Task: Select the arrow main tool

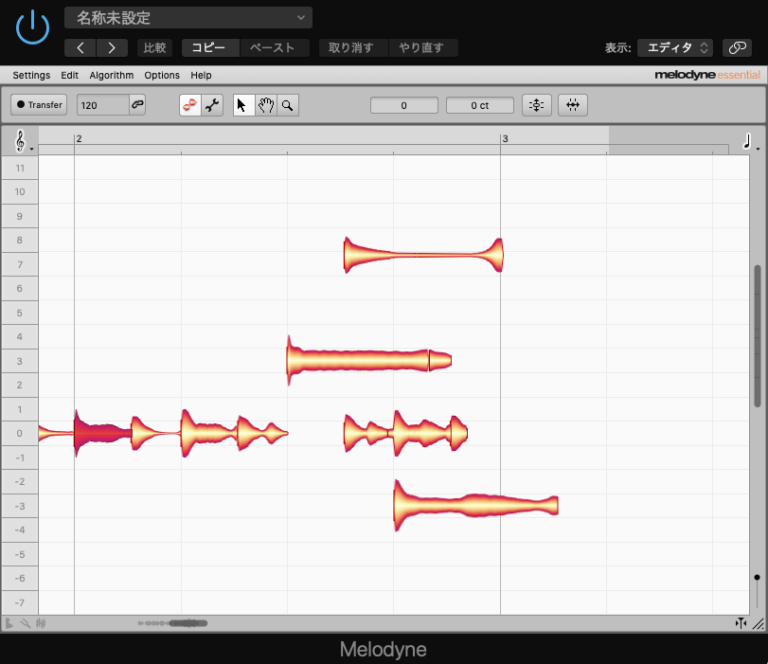Action: pyautogui.click(x=243, y=105)
